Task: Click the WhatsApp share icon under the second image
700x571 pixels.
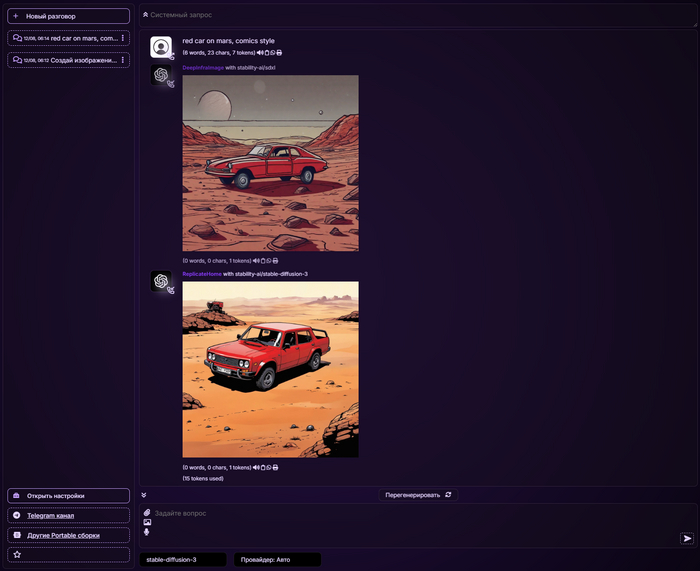Action: [x=266, y=467]
